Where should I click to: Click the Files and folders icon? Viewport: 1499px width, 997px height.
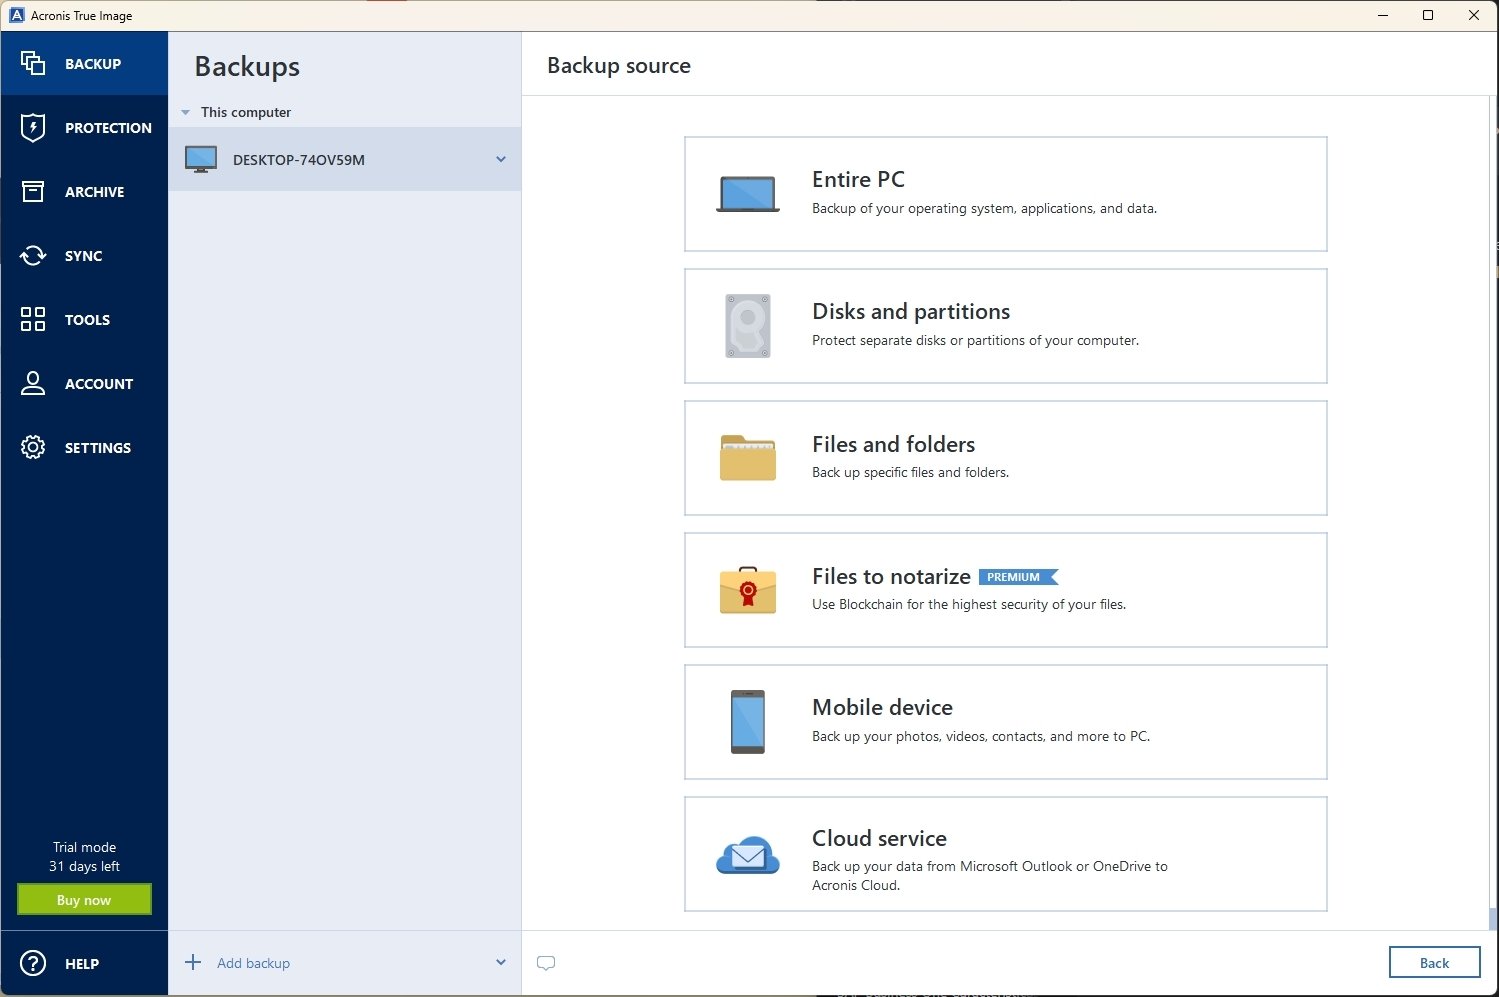(748, 458)
